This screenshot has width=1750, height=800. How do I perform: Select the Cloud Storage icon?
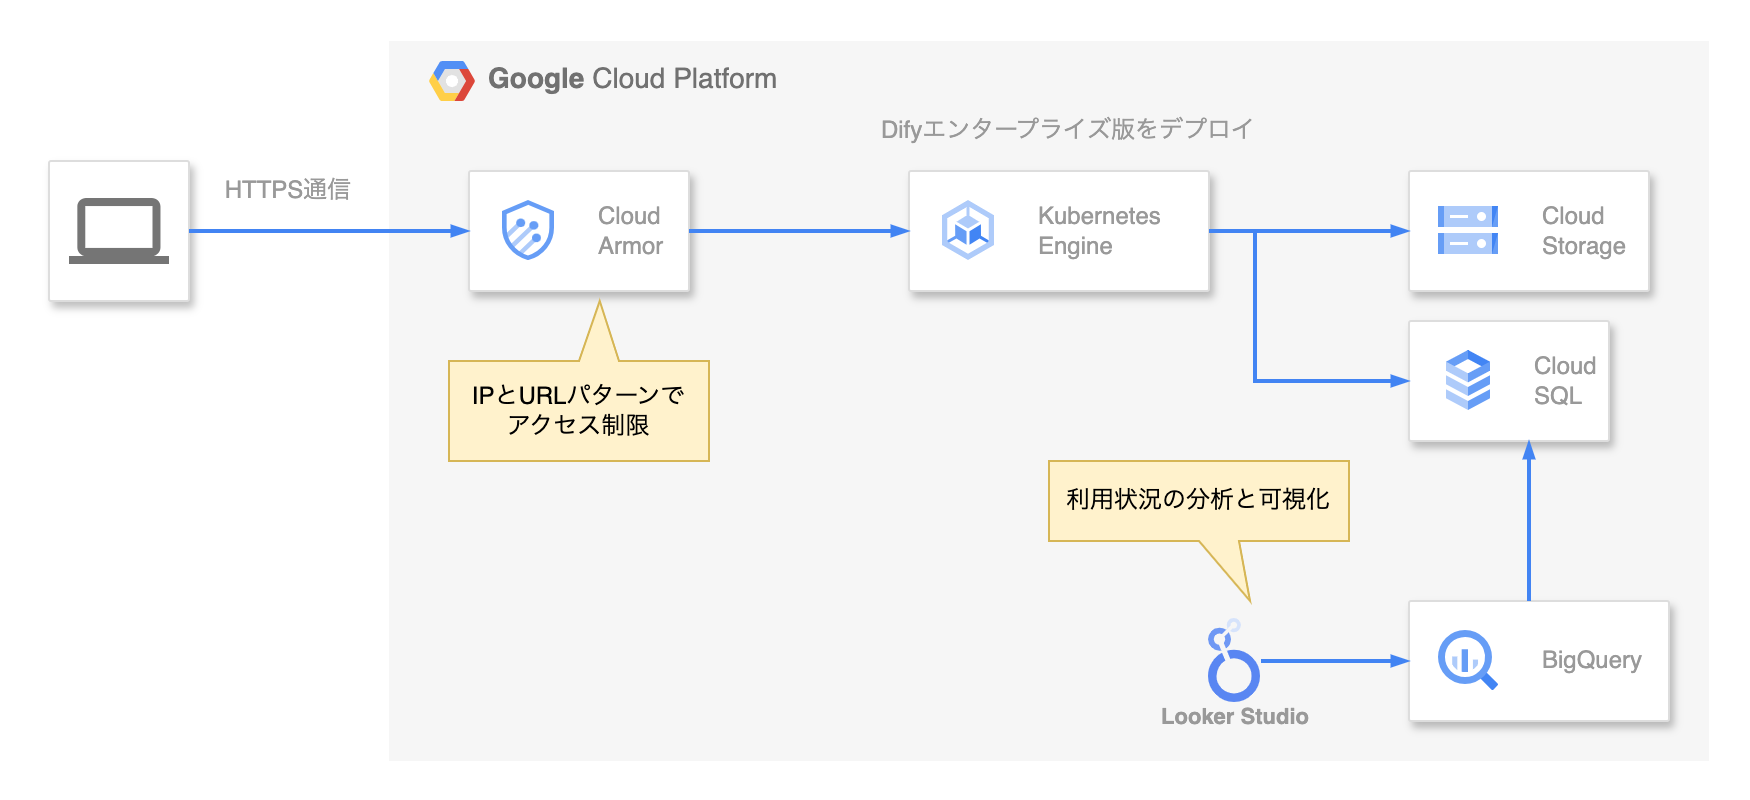click(x=1468, y=230)
